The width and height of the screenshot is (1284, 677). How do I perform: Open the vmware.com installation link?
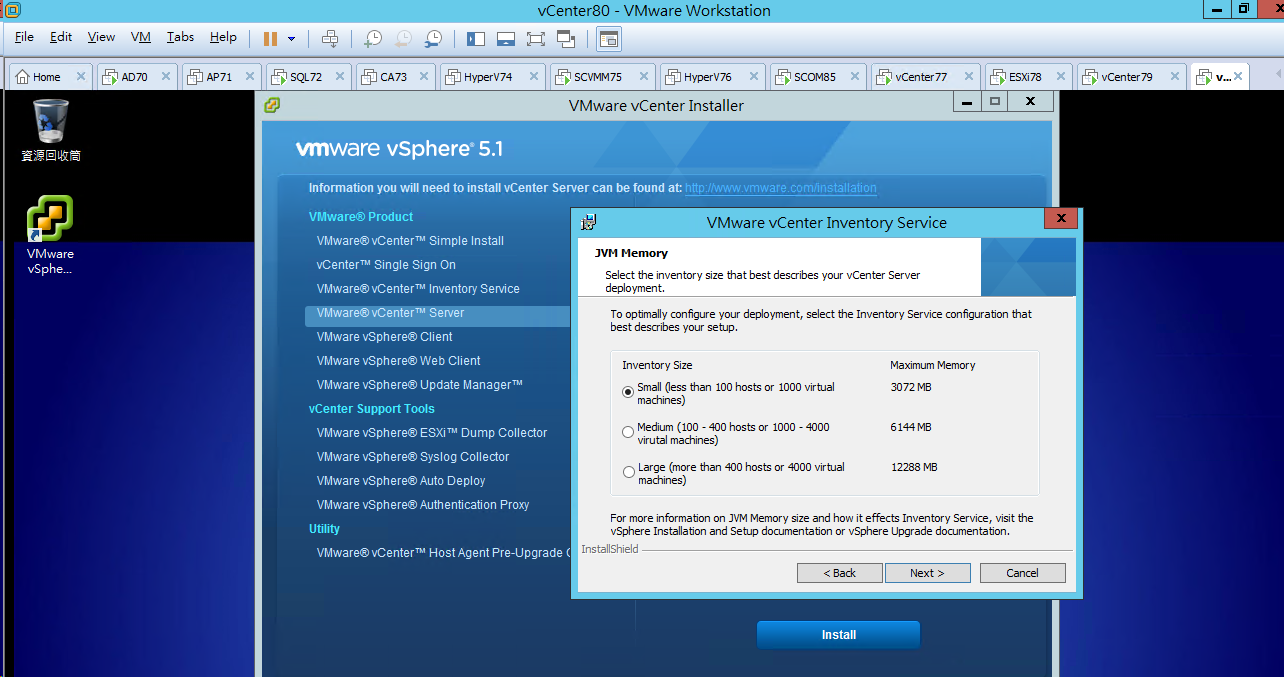781,188
